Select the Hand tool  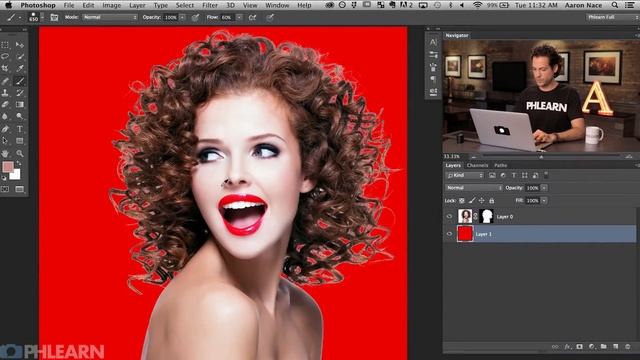tap(5, 153)
